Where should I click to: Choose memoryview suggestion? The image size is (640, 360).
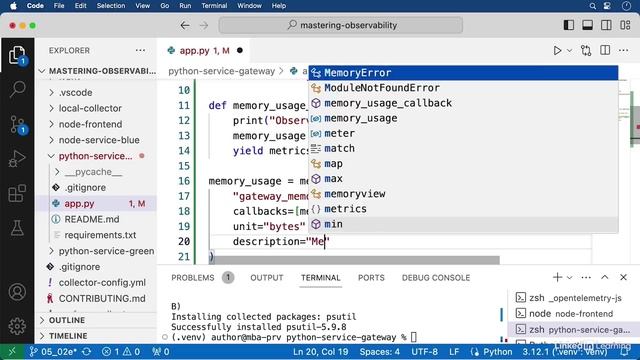tap(463, 194)
